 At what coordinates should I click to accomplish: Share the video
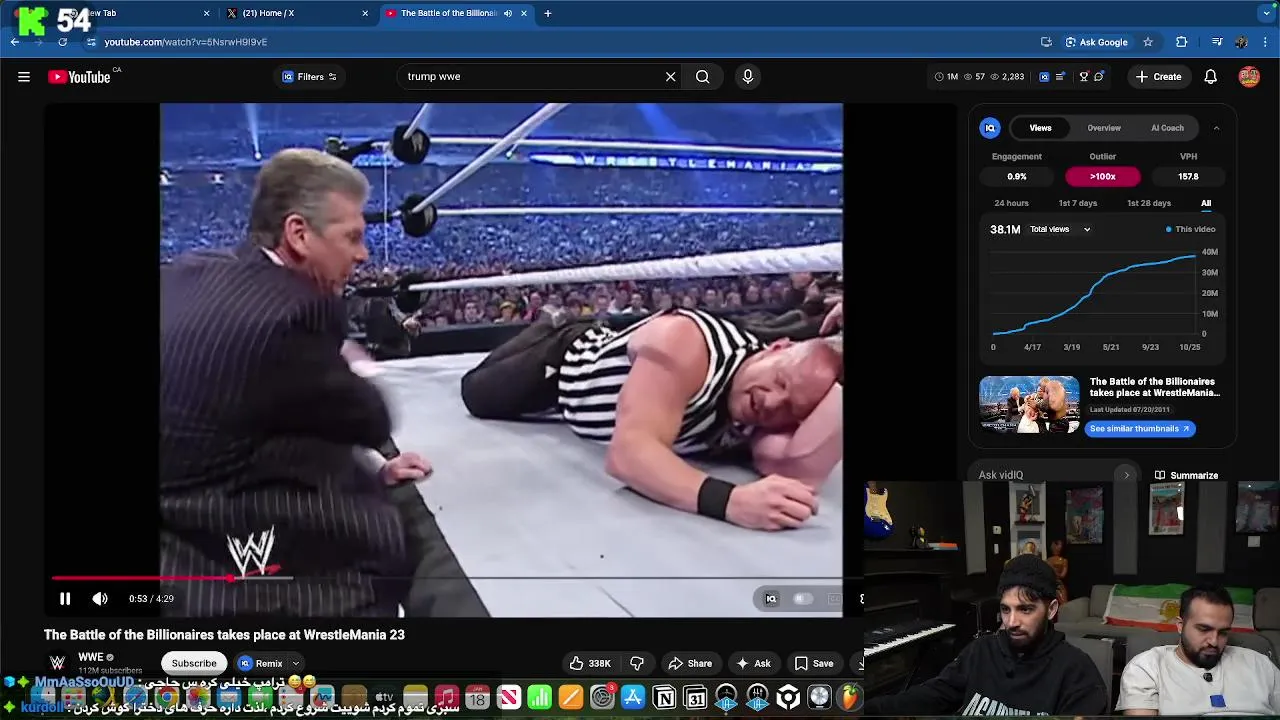point(690,663)
